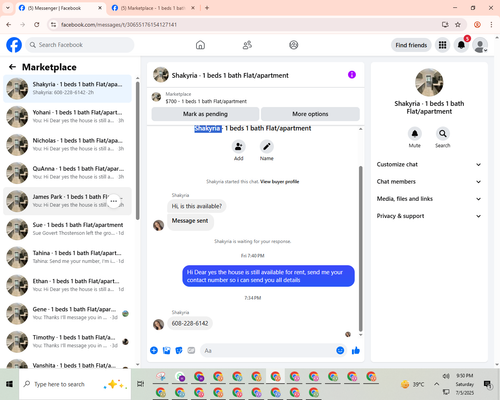Switch to the Messenger | Facebook tab
The width and height of the screenshot is (500, 400).
(x=60, y=8)
